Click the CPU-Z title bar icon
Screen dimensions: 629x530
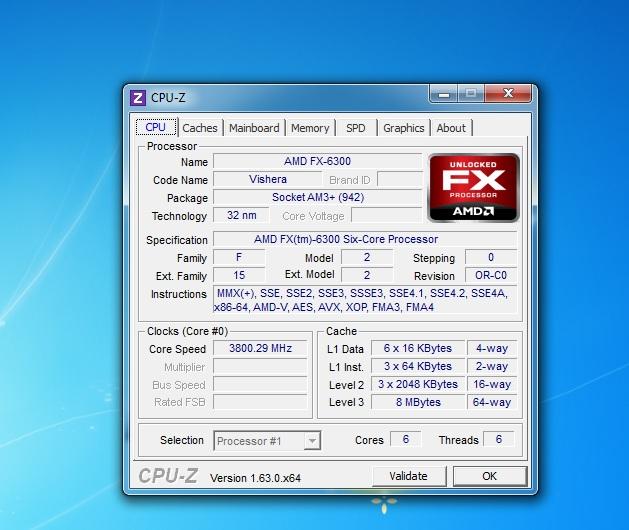coord(137,97)
